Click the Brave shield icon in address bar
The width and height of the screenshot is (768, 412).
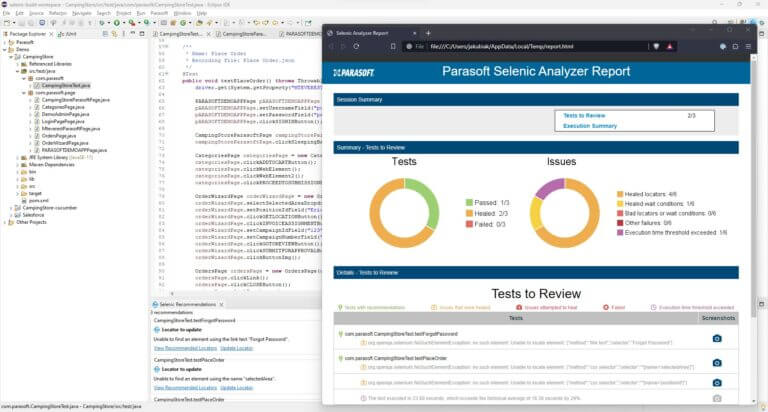656,46
